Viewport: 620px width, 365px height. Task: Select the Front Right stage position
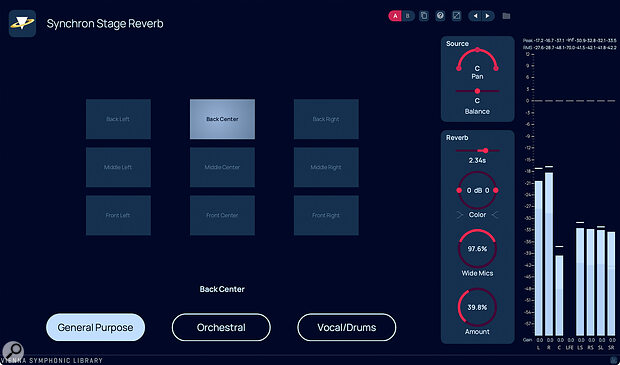[326, 216]
